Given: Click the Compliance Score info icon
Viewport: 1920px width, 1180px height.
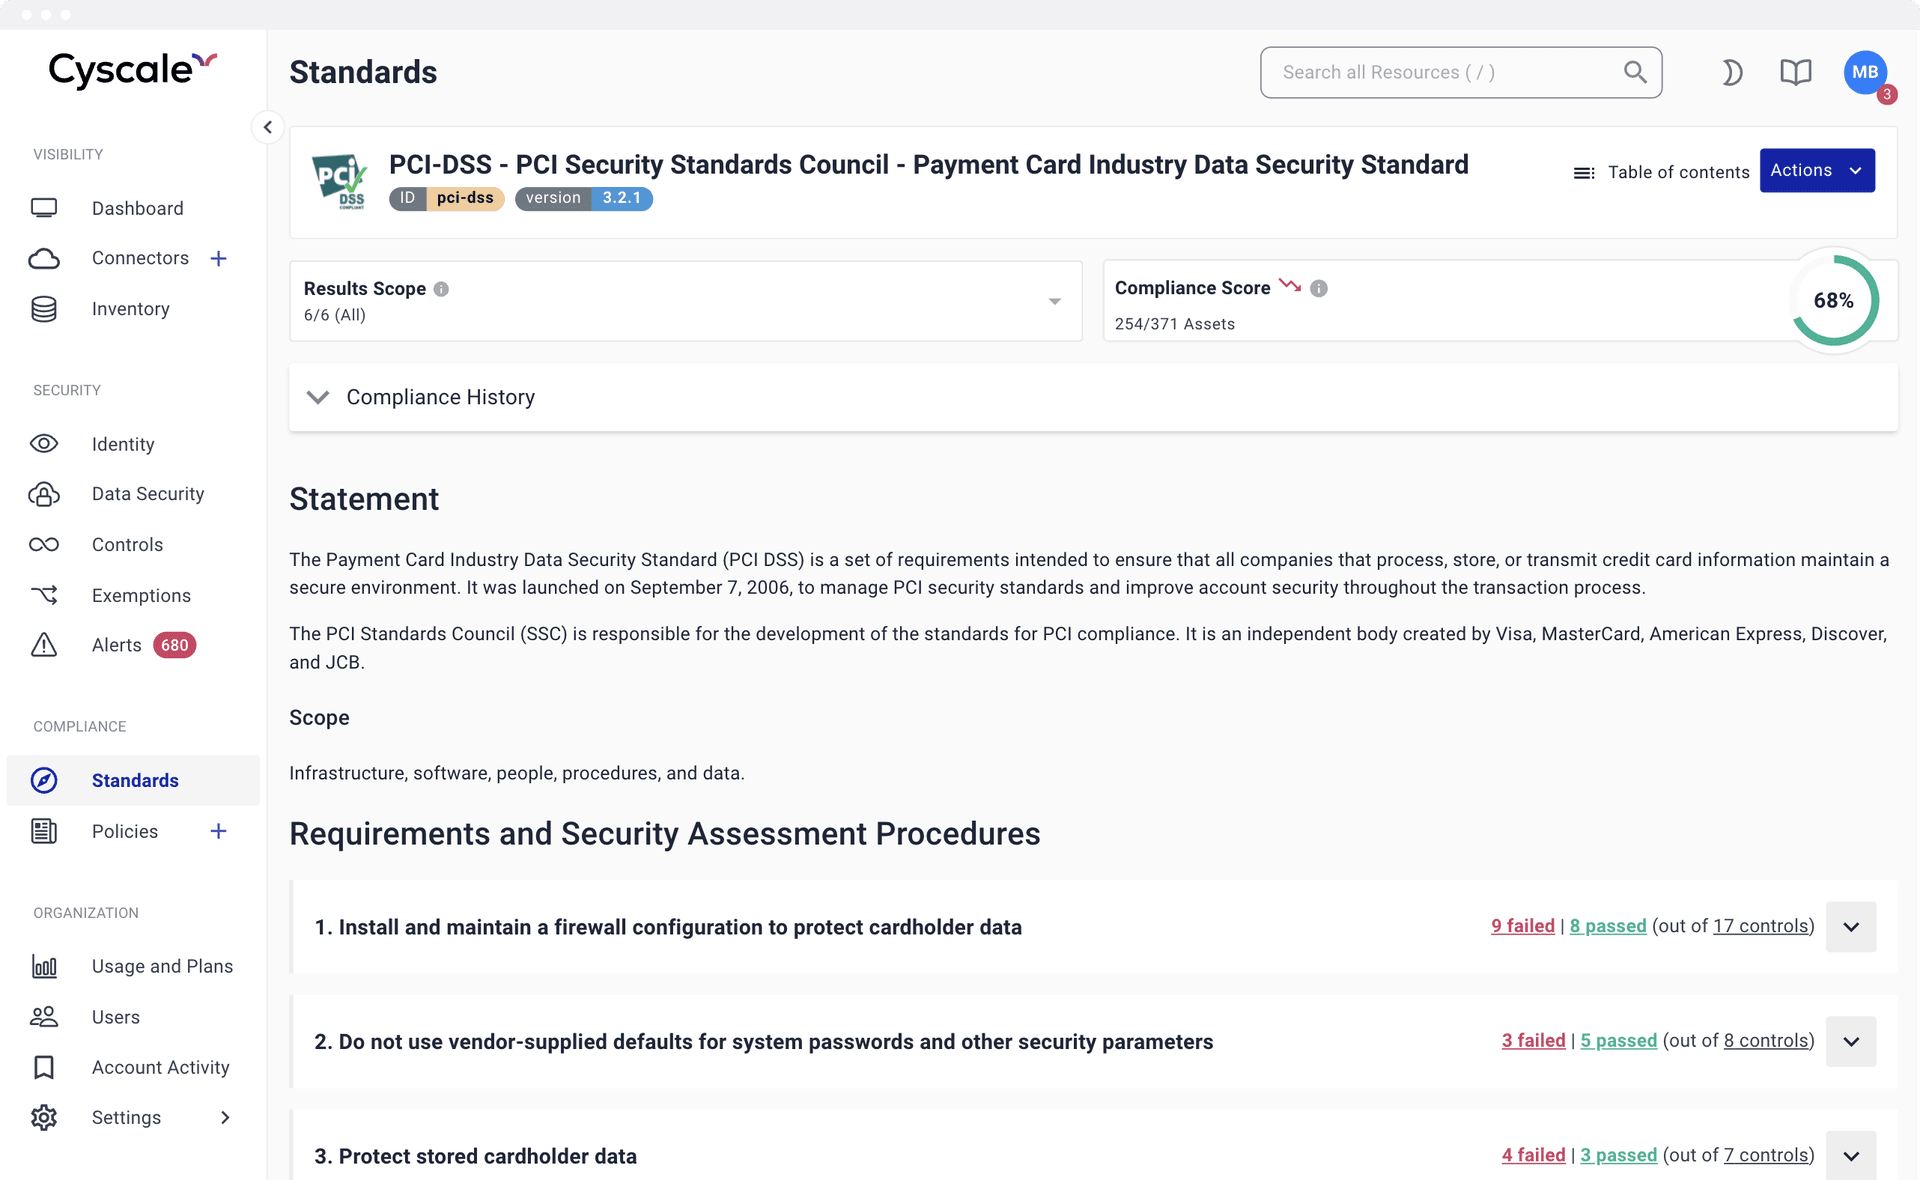Looking at the screenshot, I should (x=1319, y=288).
